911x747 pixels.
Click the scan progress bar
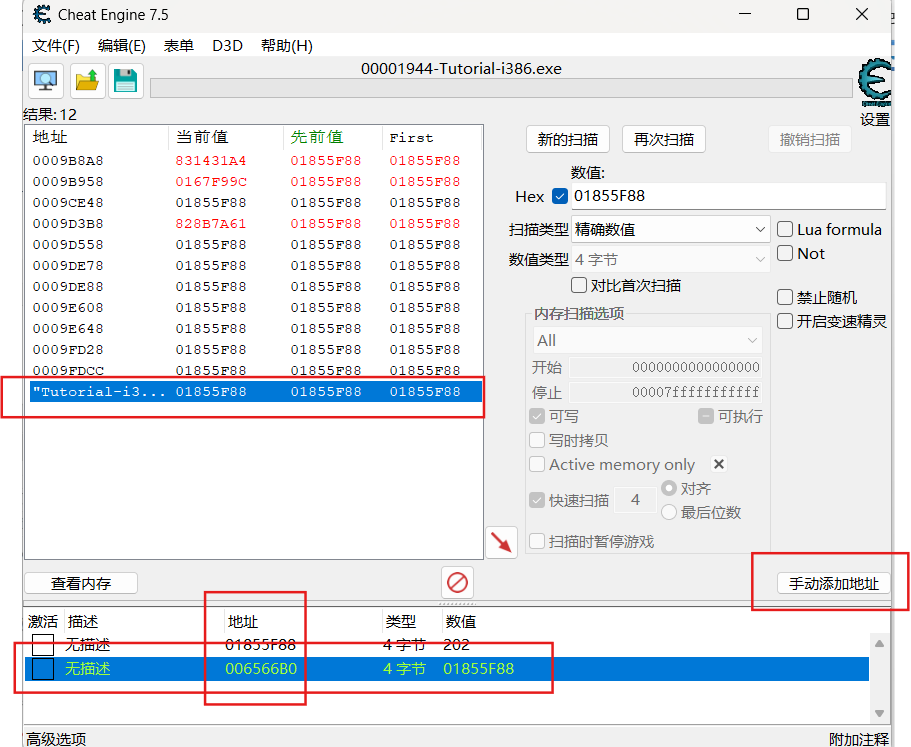point(500,88)
